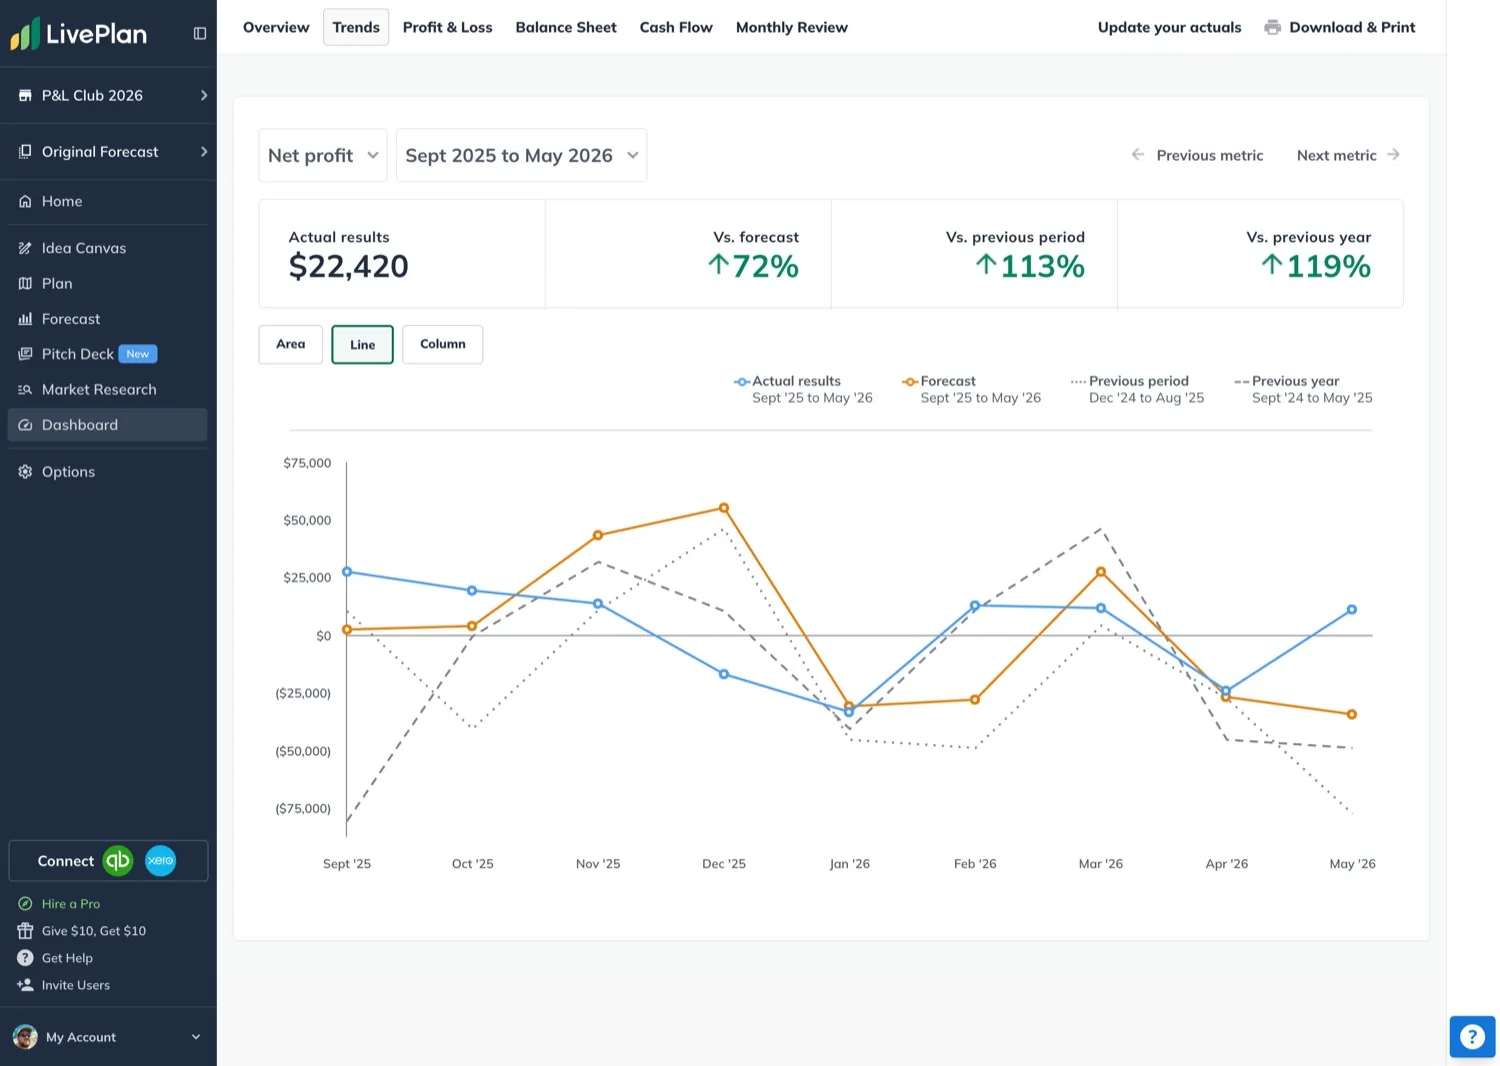Image resolution: width=1500 pixels, height=1066 pixels.
Task: Click the Sept '25 Actual results data point
Action: click(347, 572)
